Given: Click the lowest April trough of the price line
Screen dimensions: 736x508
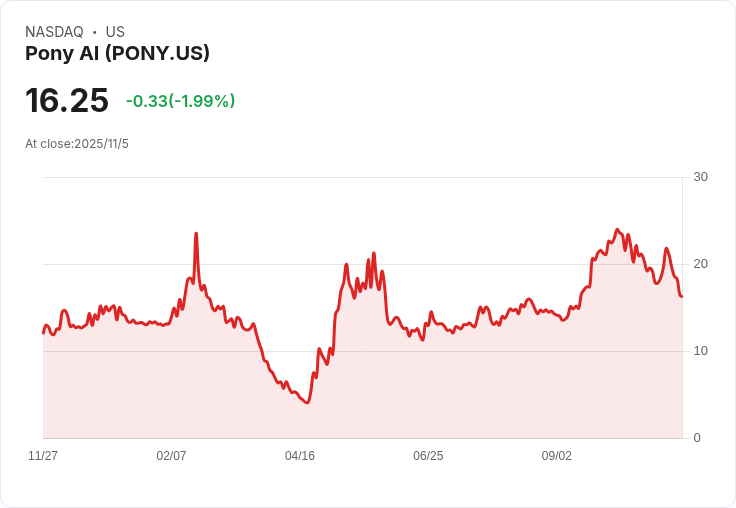Looking at the screenshot, I should pyautogui.click(x=307, y=402).
